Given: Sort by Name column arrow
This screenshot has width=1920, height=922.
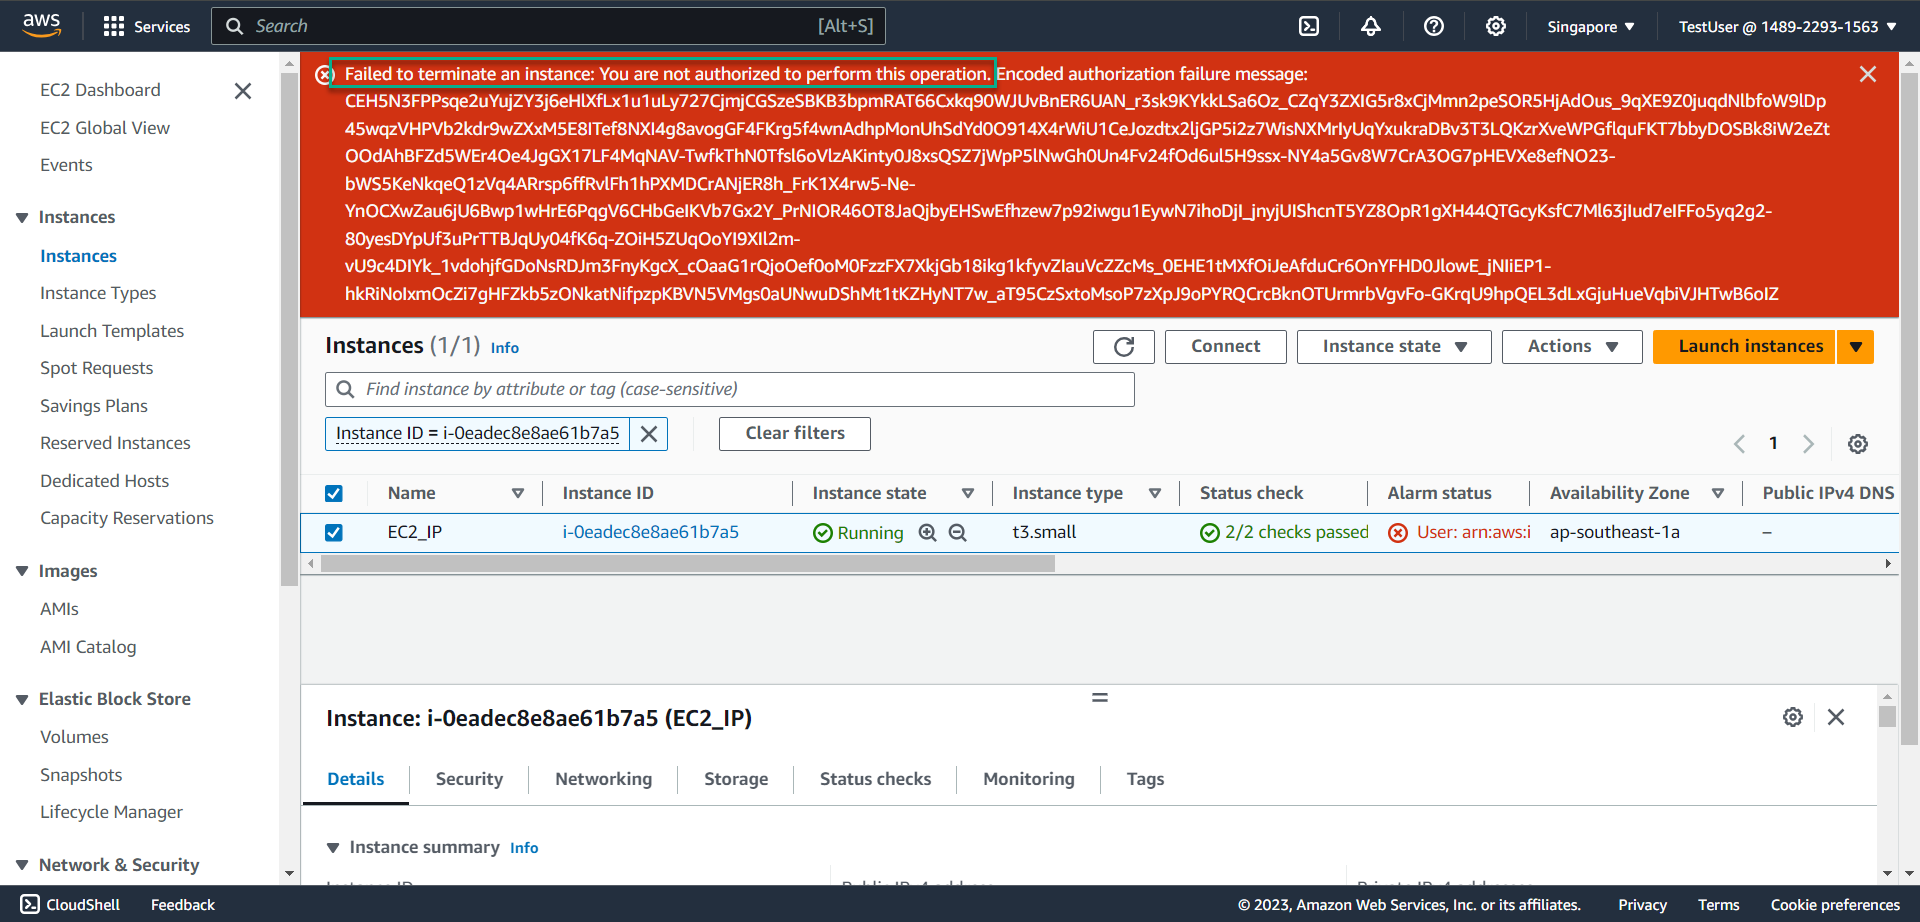Looking at the screenshot, I should (518, 493).
